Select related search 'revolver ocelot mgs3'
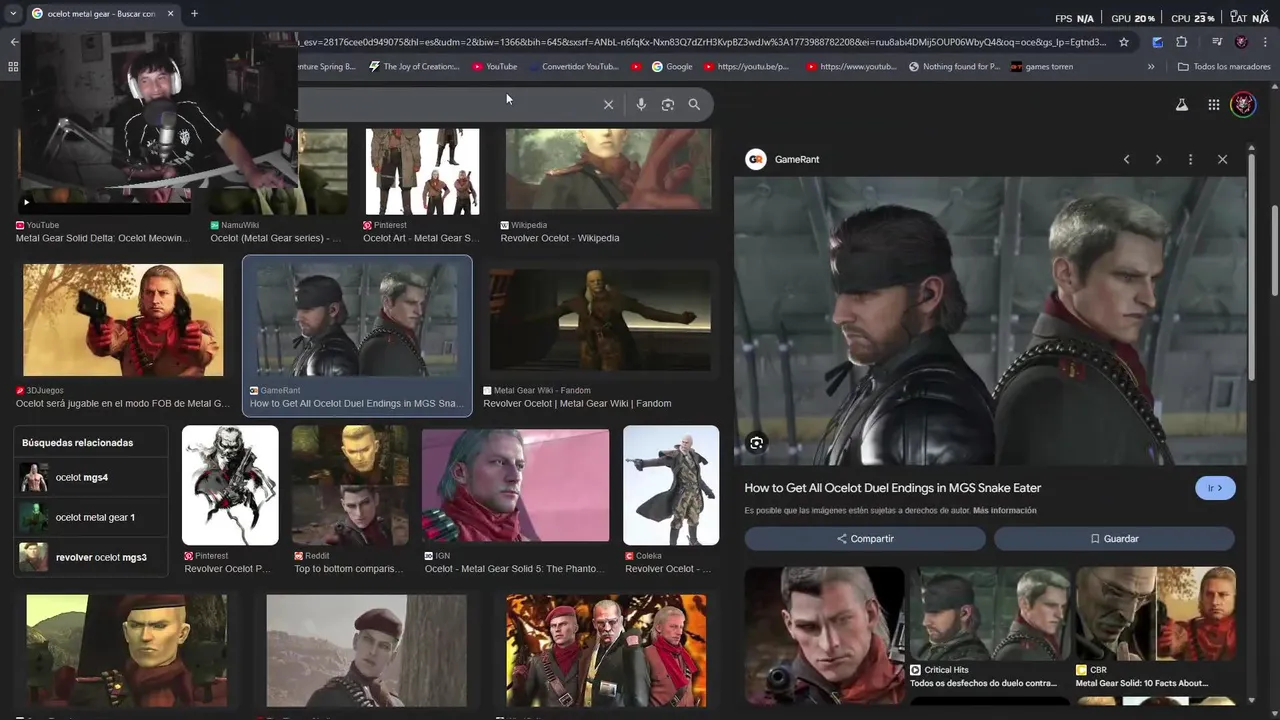This screenshot has width=1280, height=720. pos(90,557)
